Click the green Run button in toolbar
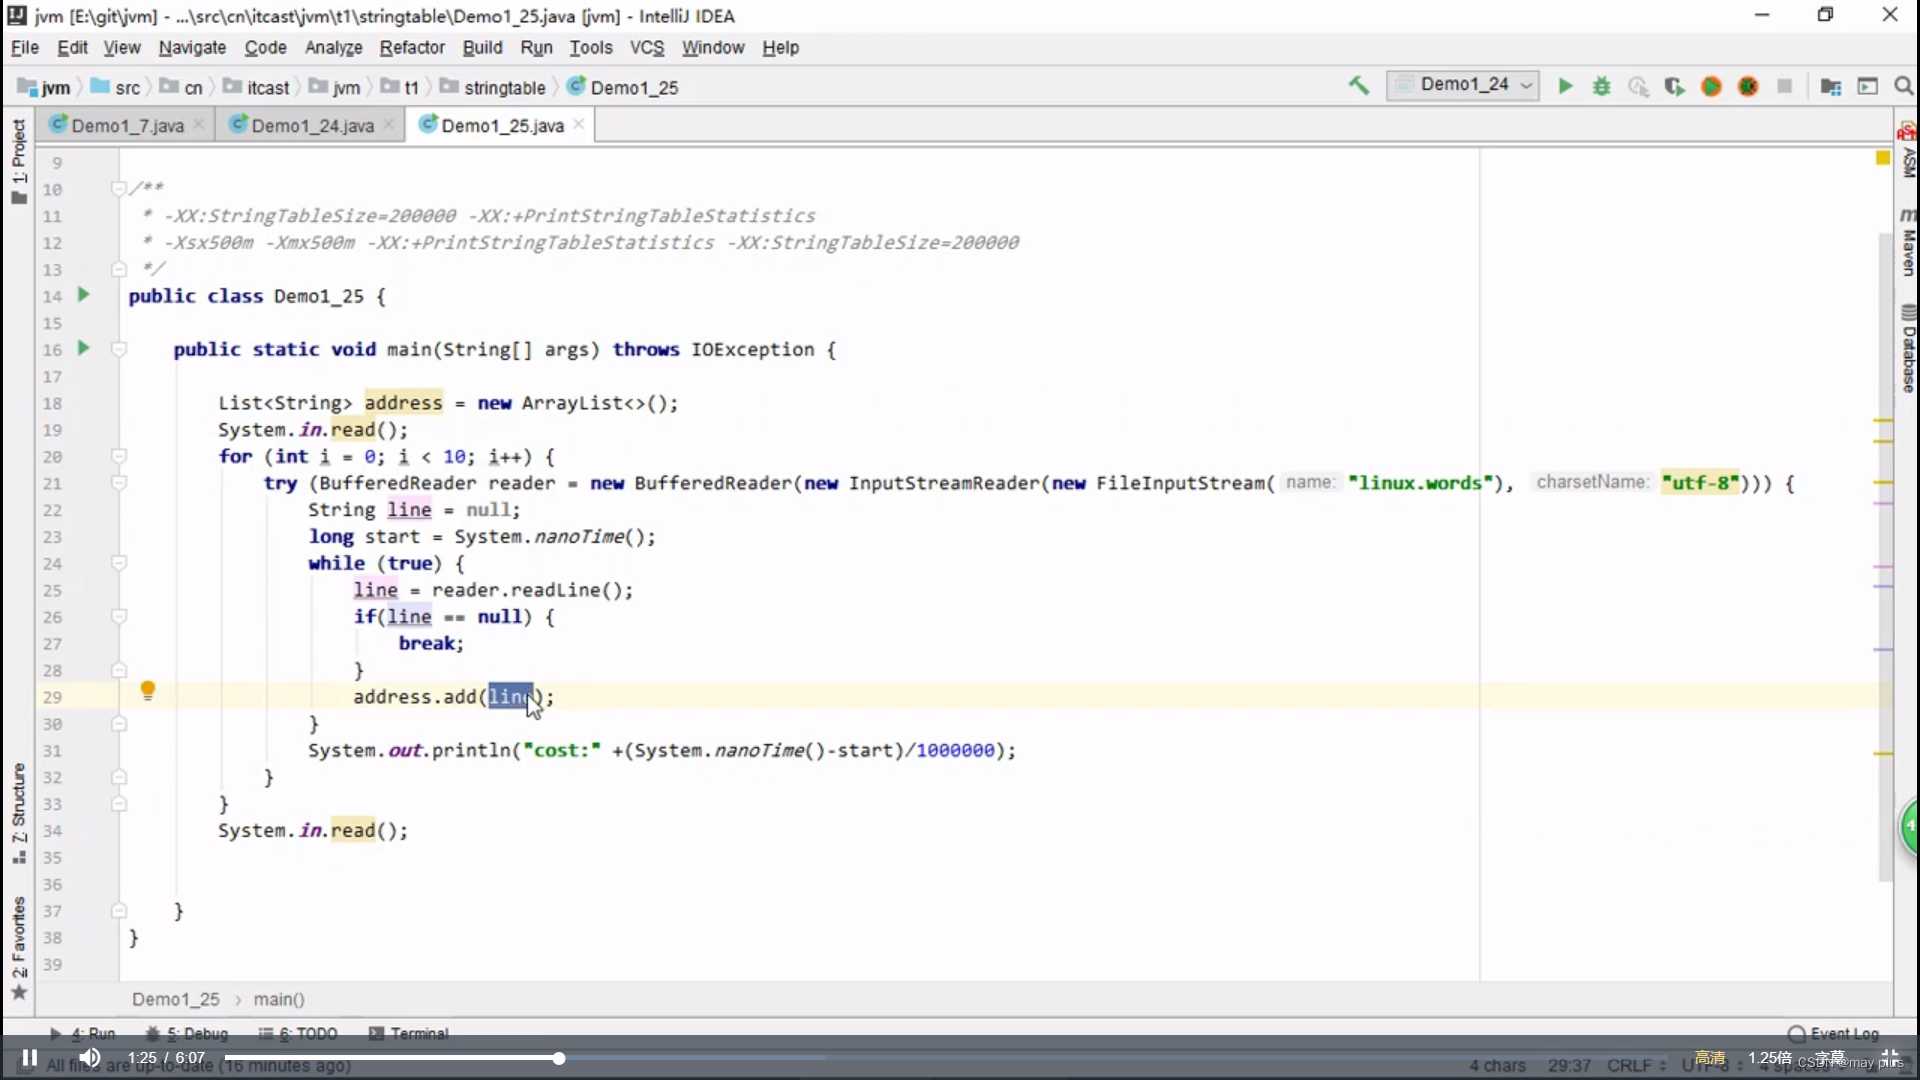 coord(1565,87)
